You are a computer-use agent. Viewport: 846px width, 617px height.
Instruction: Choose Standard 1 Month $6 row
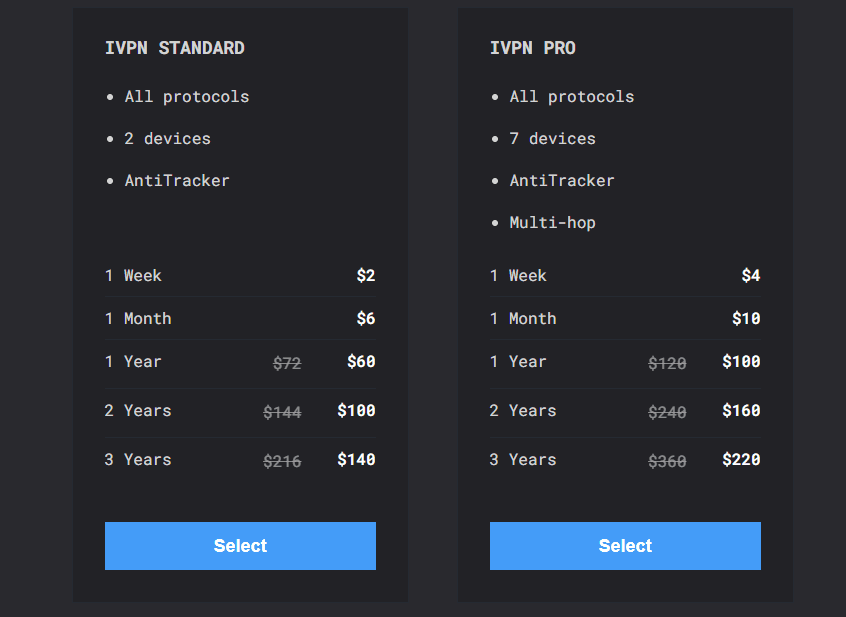[x=240, y=318]
